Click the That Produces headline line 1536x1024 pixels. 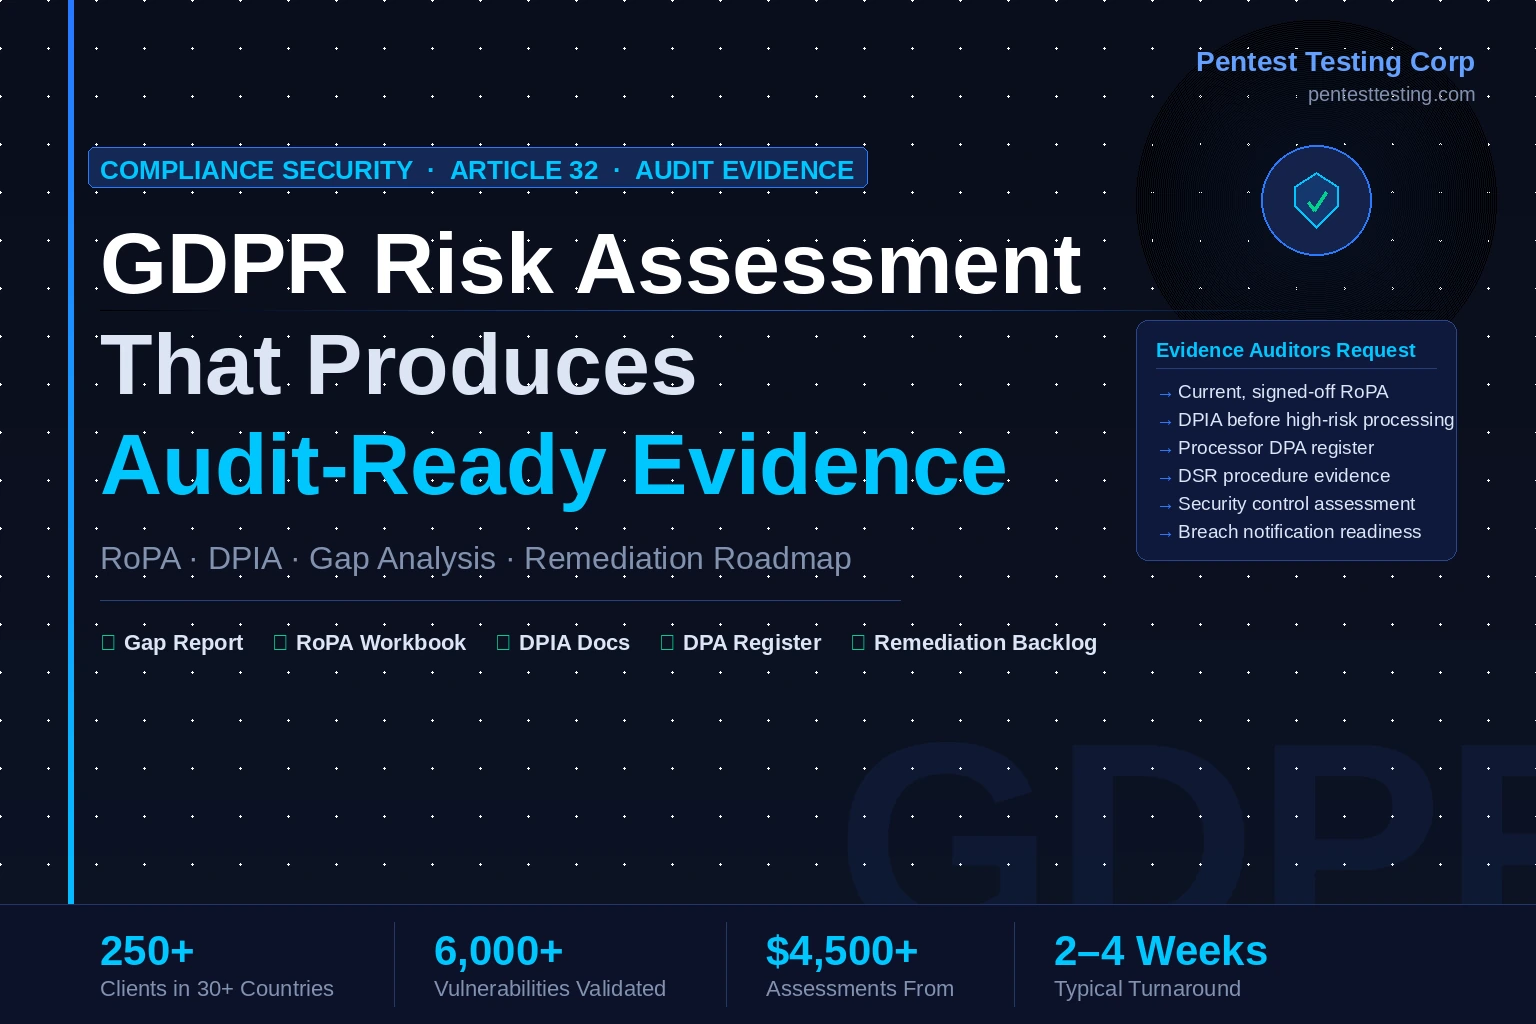coord(398,365)
